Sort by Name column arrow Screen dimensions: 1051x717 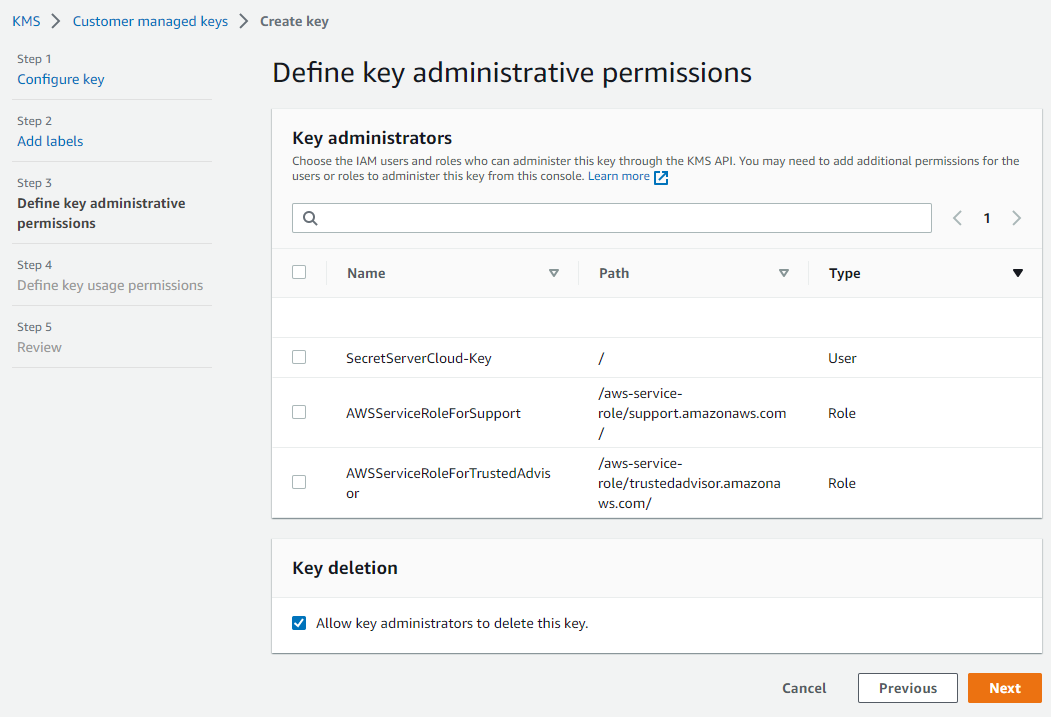[554, 273]
